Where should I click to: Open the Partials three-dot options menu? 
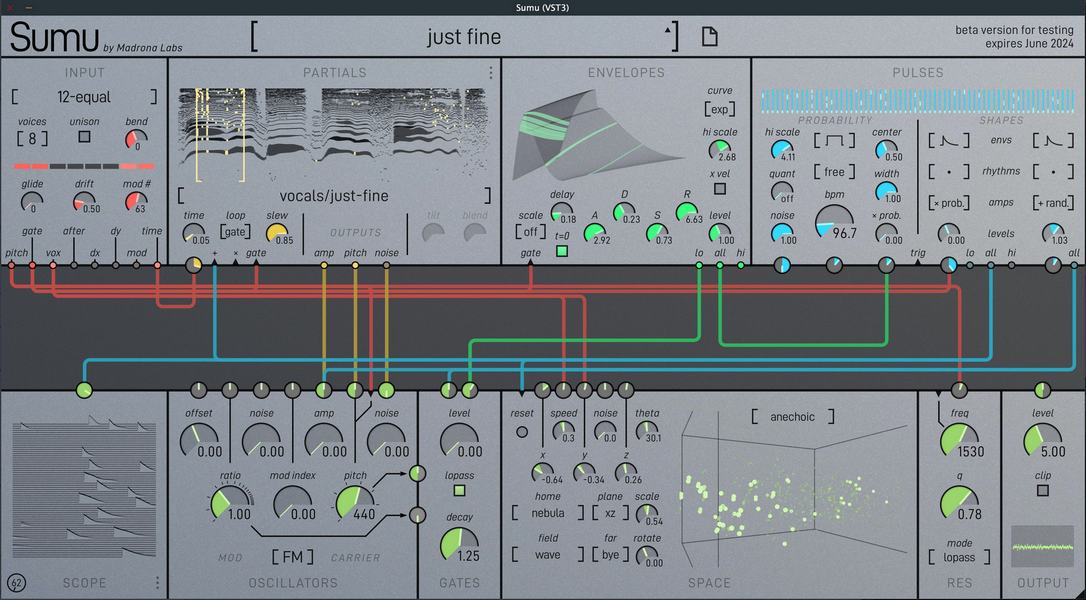pos(490,73)
